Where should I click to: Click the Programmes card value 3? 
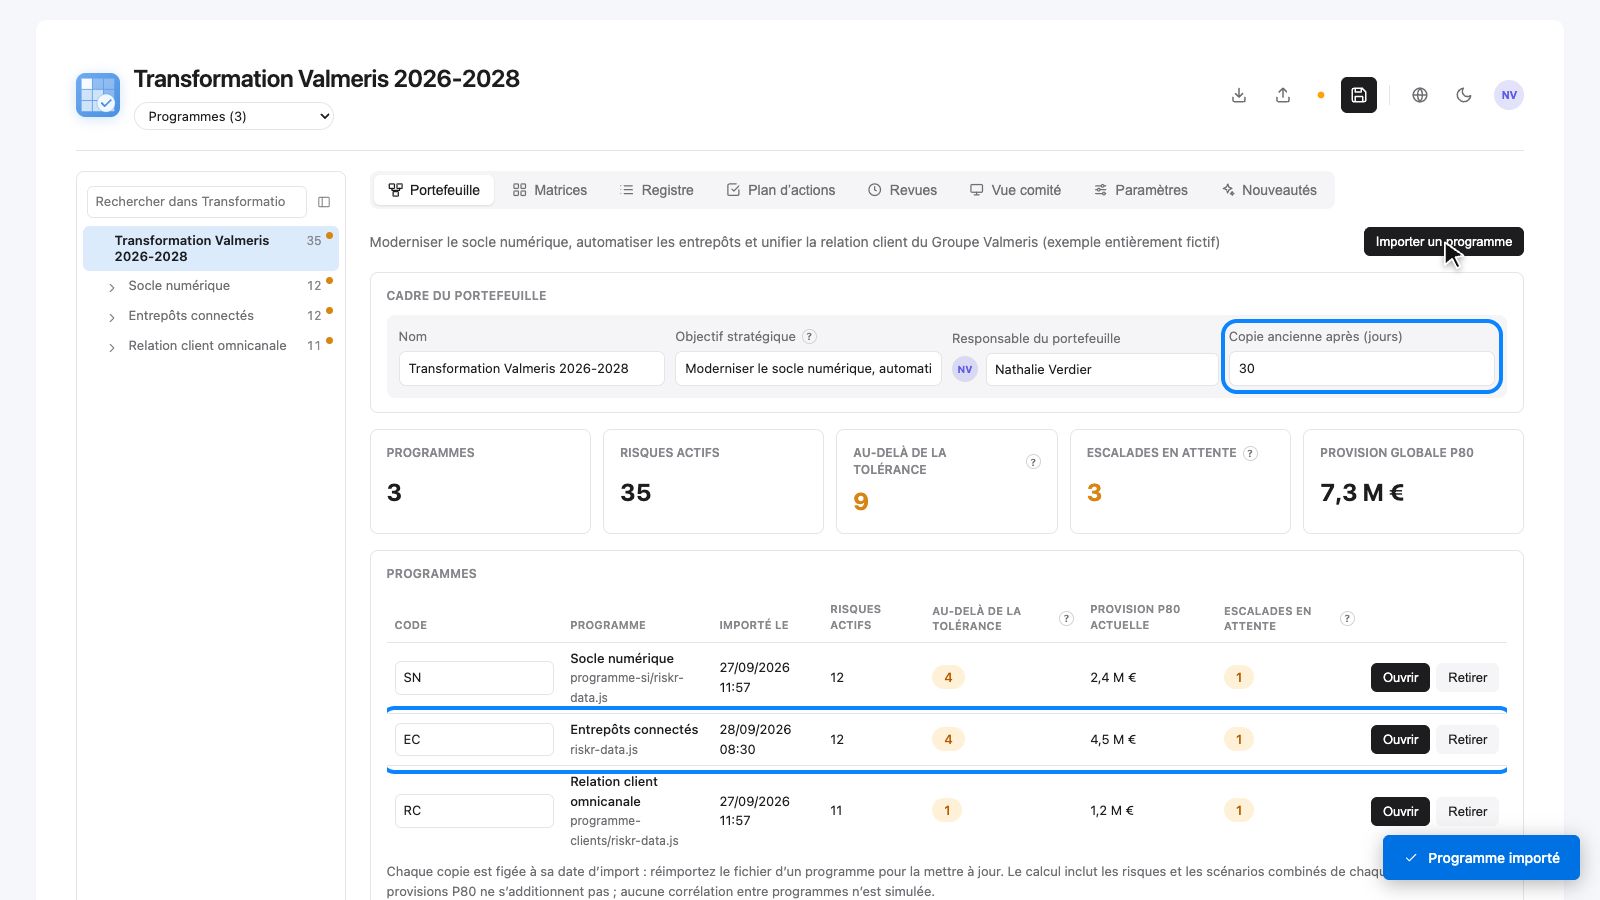(x=394, y=492)
